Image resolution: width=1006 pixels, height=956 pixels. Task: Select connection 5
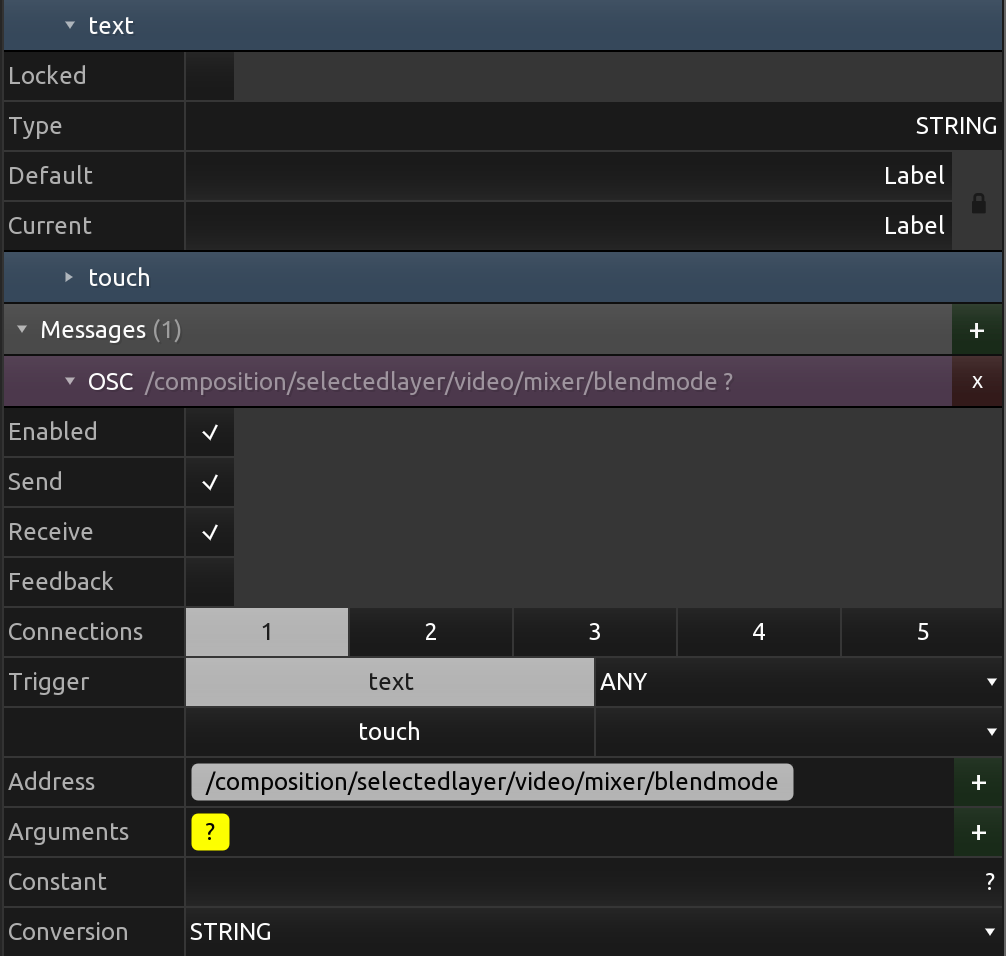pos(922,632)
